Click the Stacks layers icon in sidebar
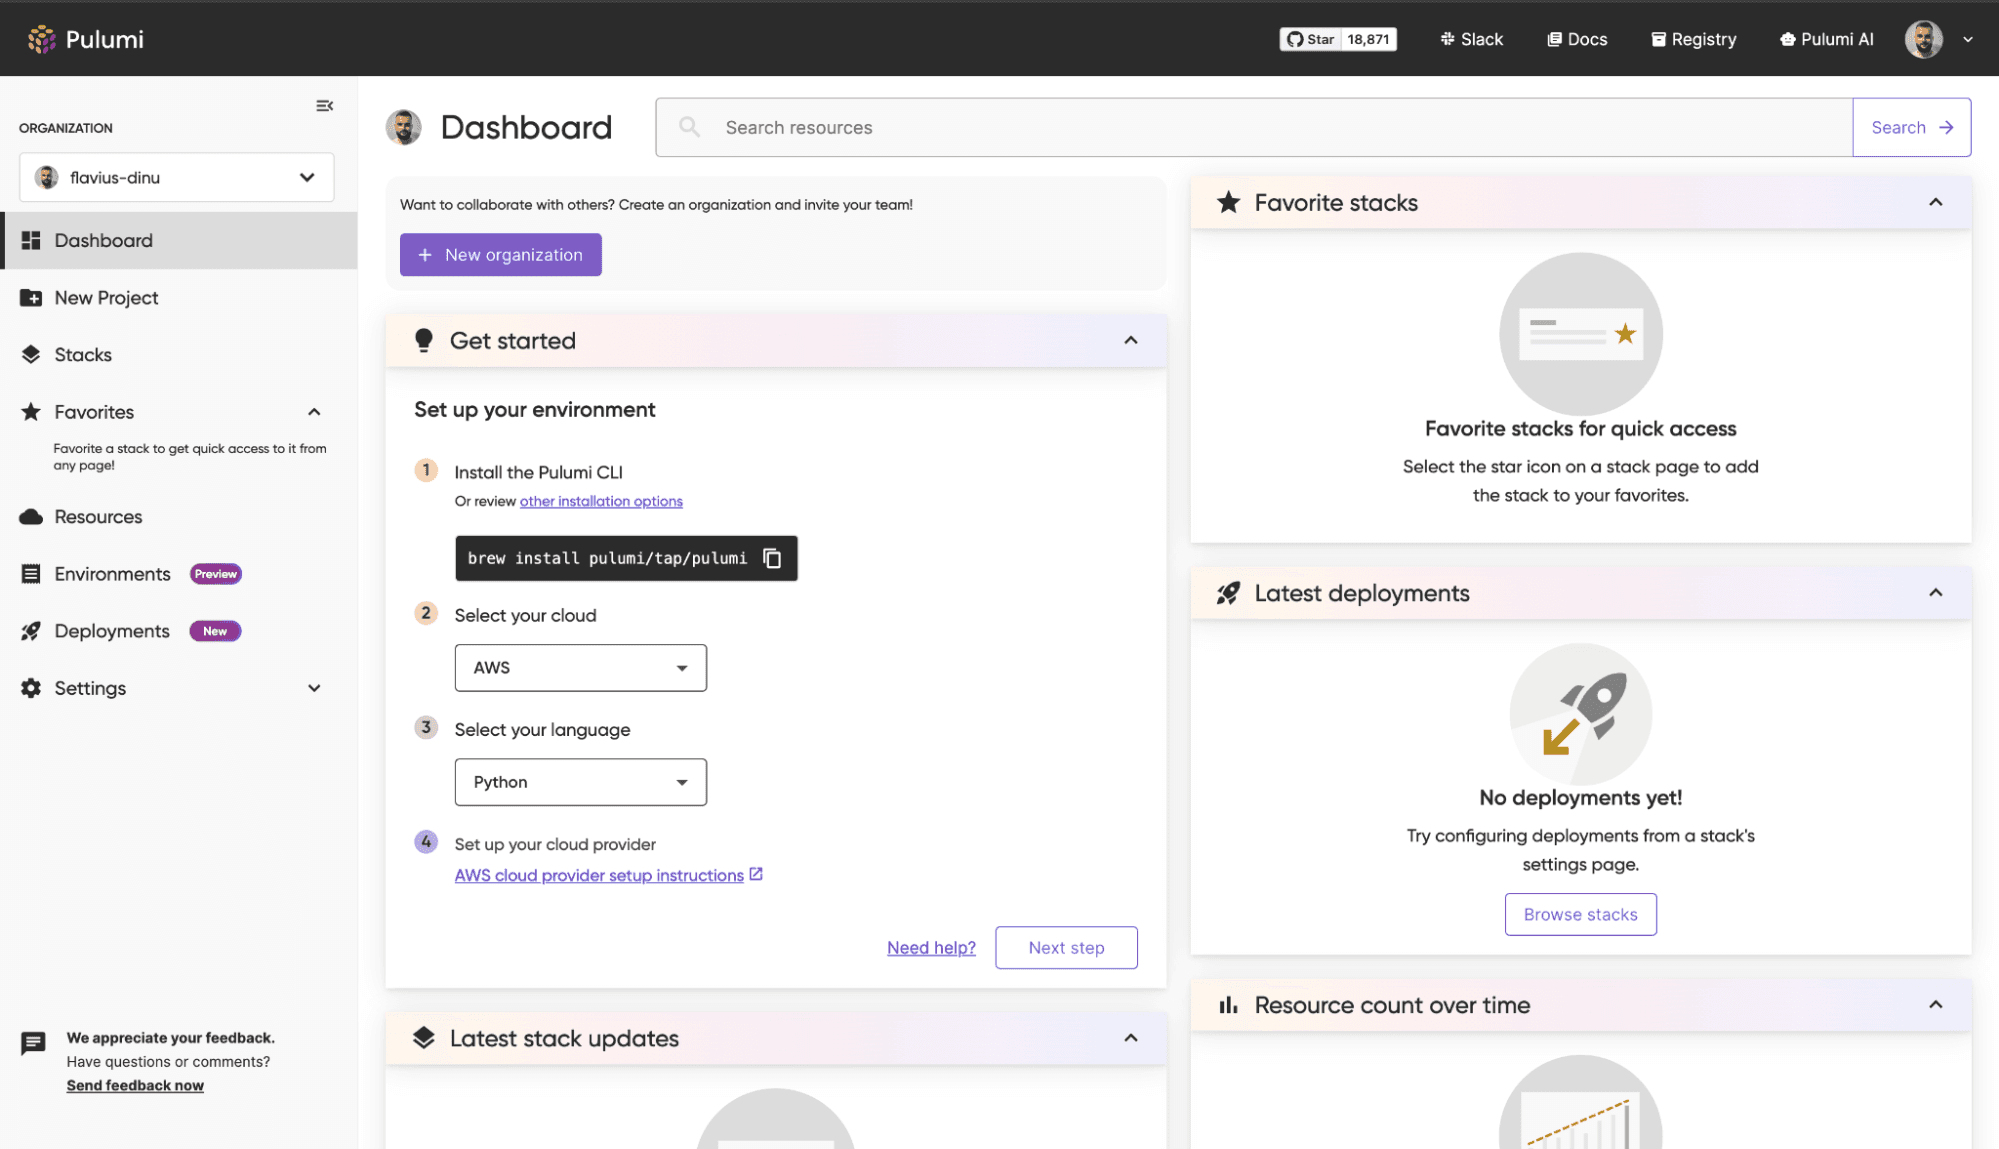This screenshot has width=1999, height=1149. [31, 354]
